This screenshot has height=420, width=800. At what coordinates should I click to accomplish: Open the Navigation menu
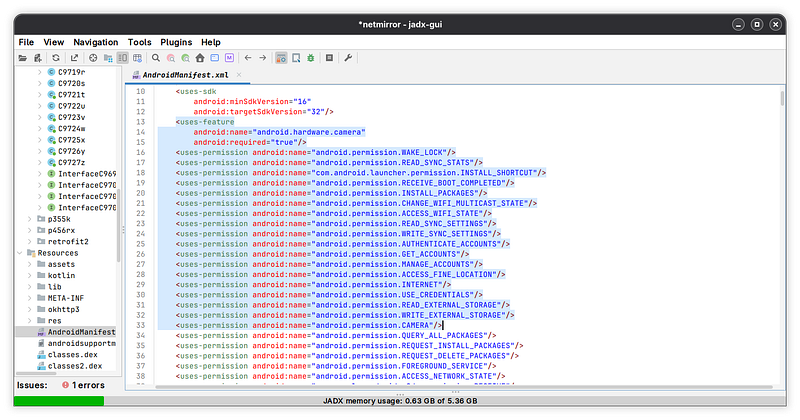click(95, 42)
